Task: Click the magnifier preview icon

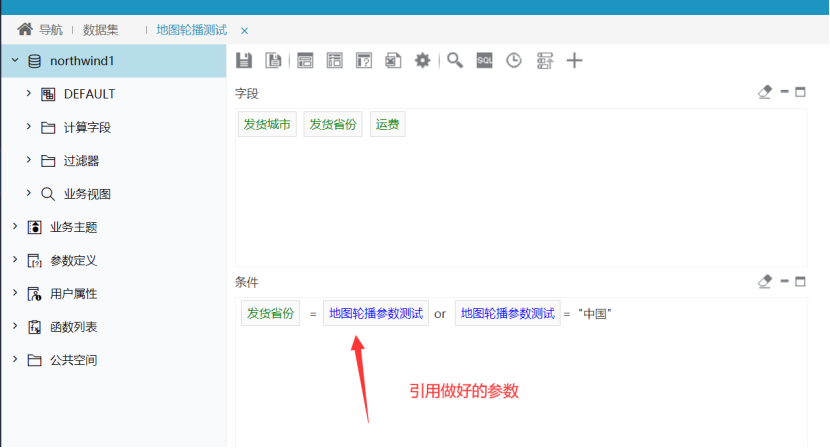Action: point(455,60)
